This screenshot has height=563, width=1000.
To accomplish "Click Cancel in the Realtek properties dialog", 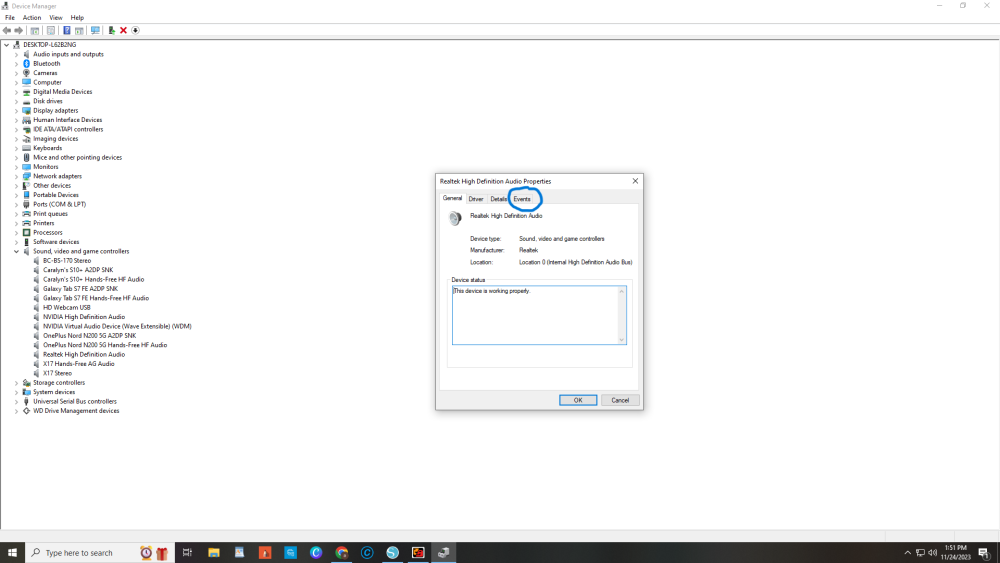I will point(620,400).
